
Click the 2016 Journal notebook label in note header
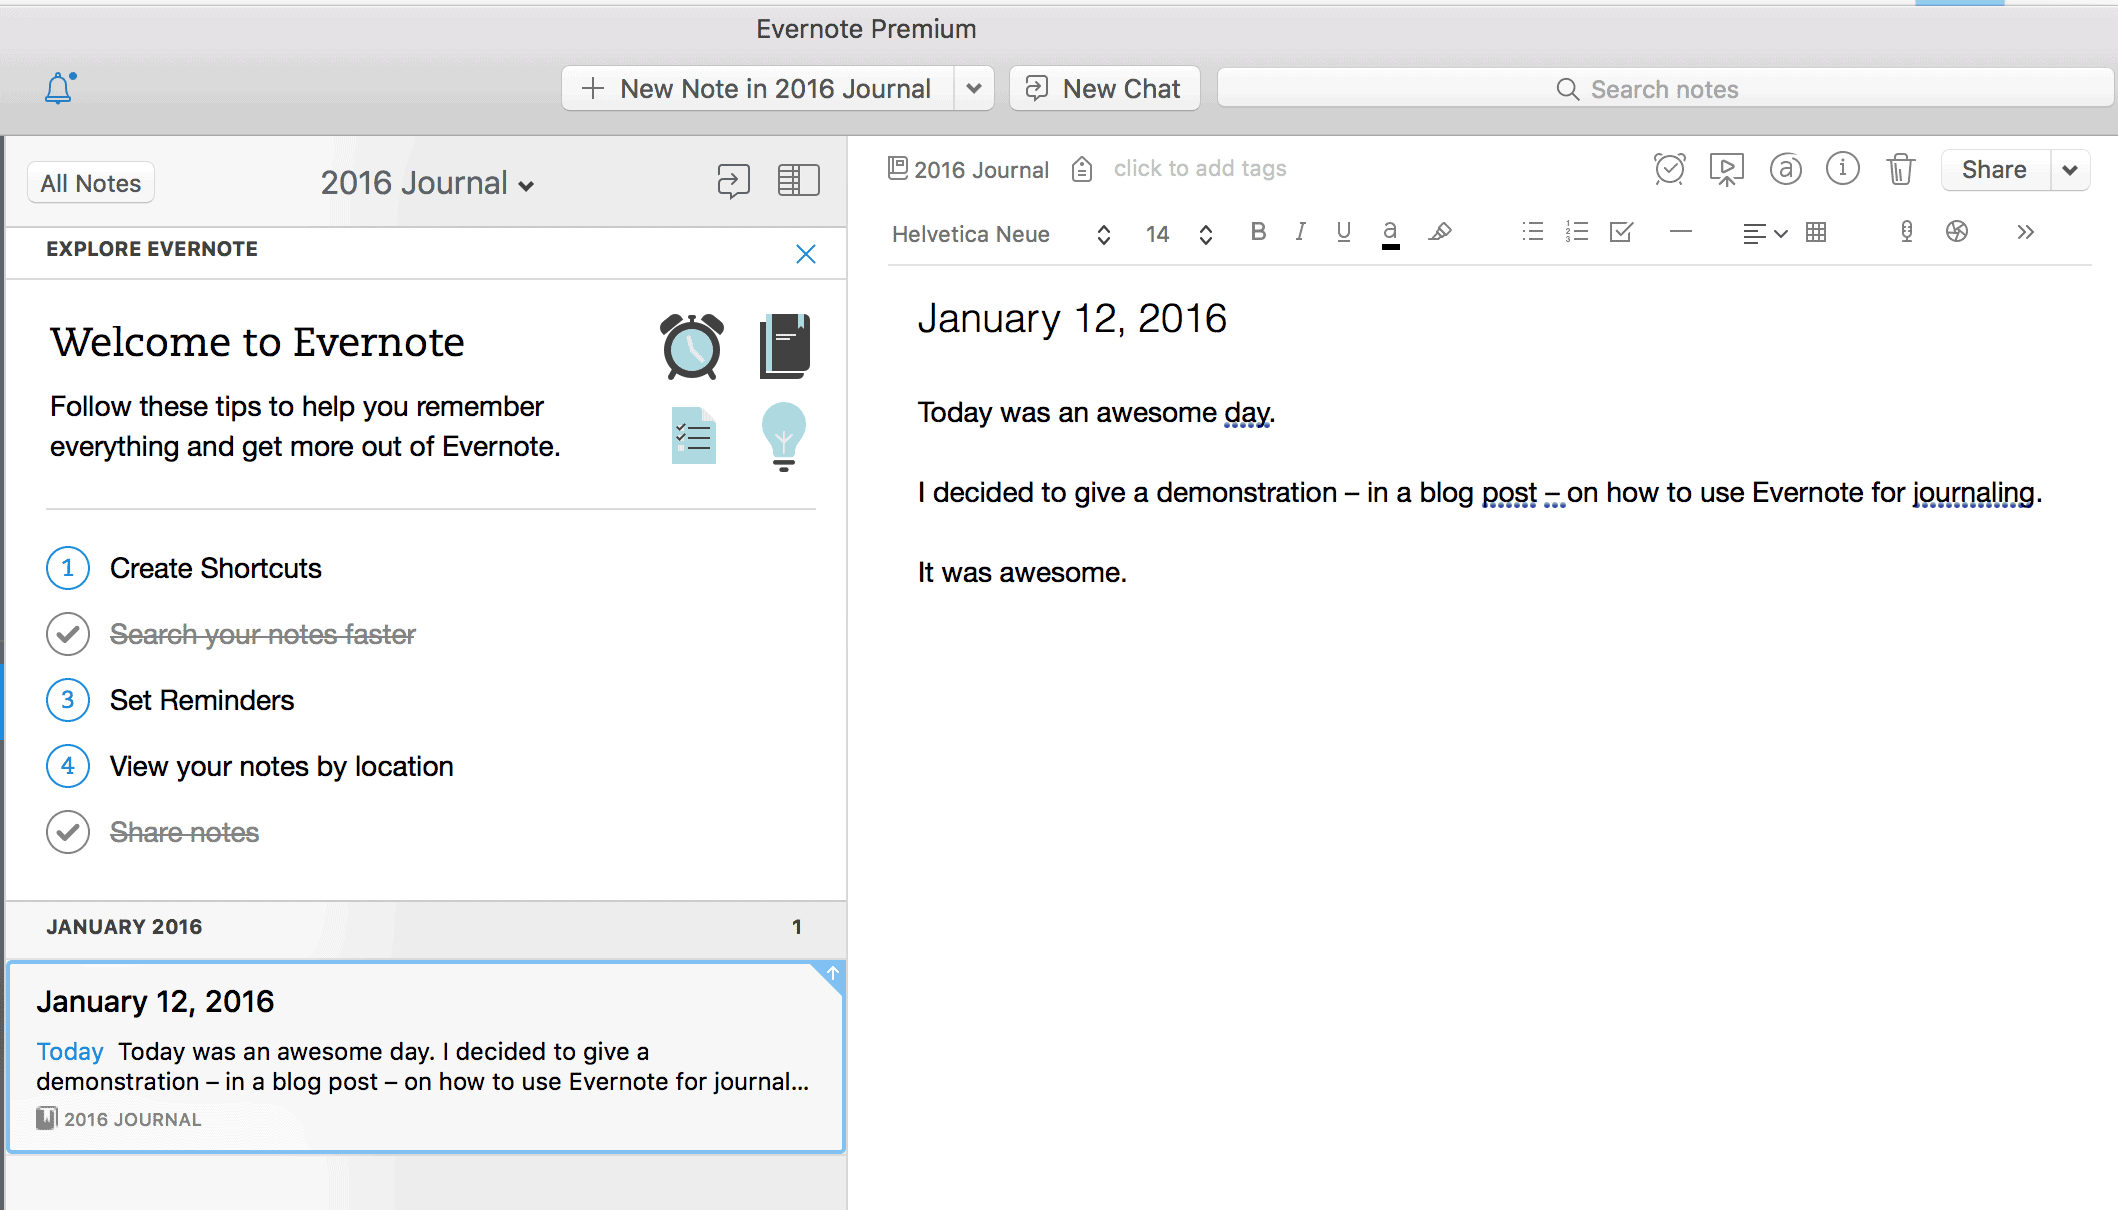coord(981,170)
